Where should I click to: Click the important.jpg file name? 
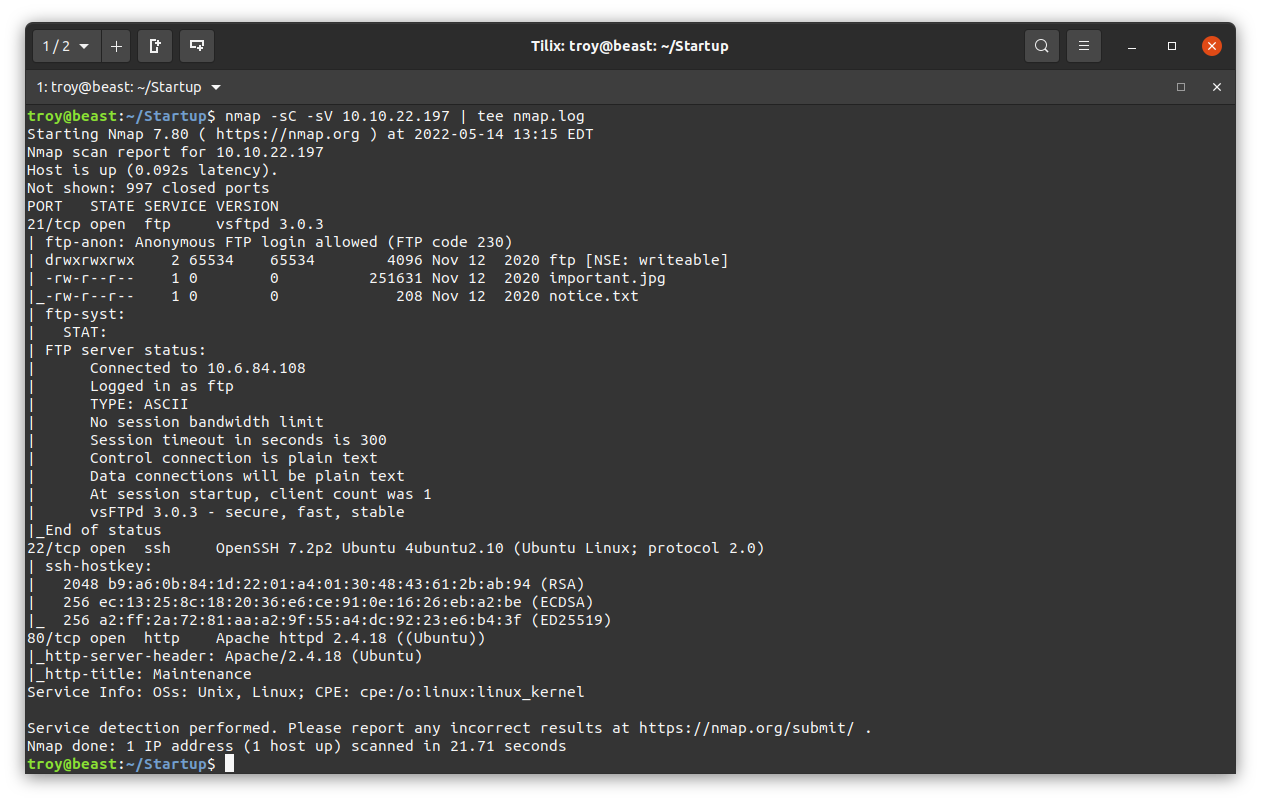pos(607,278)
